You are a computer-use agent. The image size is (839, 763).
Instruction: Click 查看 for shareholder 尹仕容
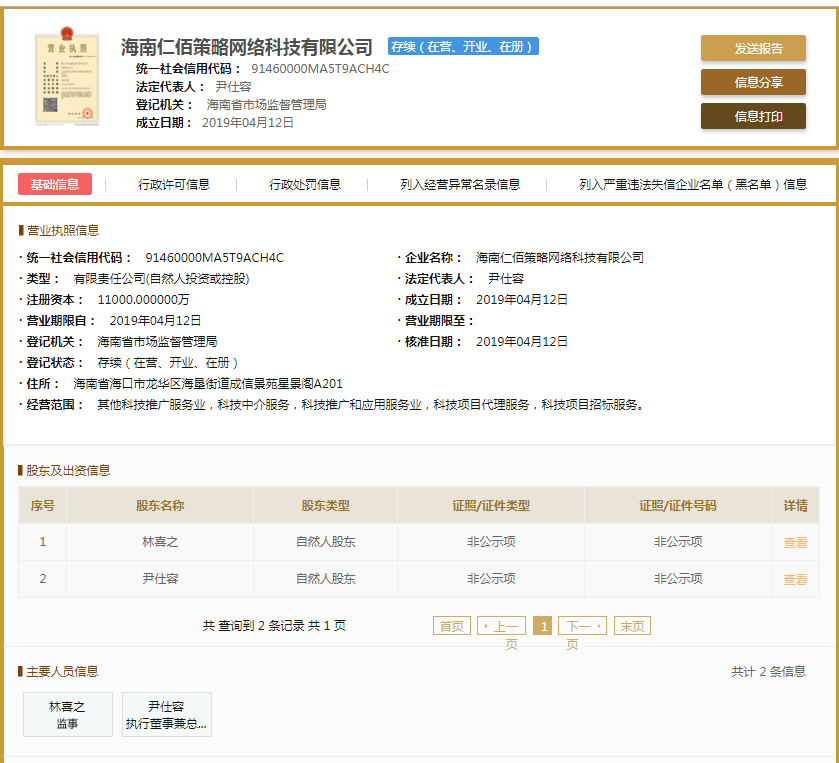tap(797, 579)
